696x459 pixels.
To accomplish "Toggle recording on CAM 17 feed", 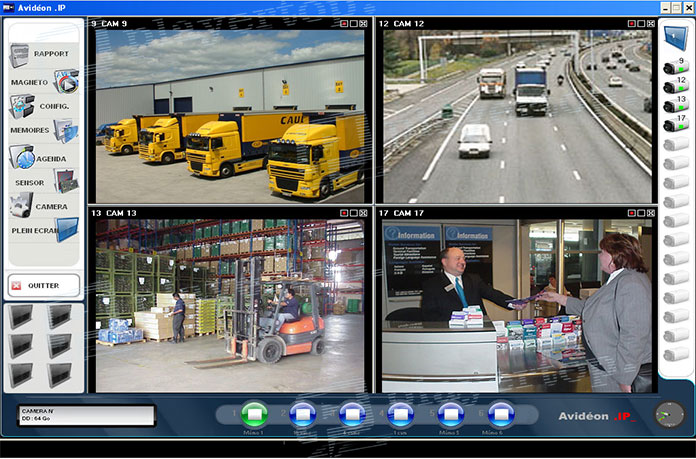I will [x=631, y=213].
